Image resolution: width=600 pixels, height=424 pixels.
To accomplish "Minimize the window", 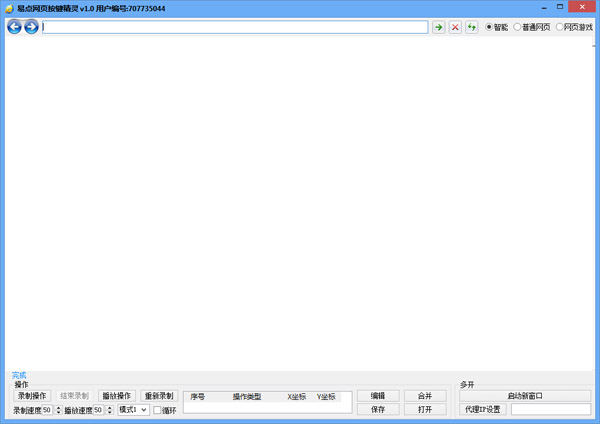I will click(544, 7).
